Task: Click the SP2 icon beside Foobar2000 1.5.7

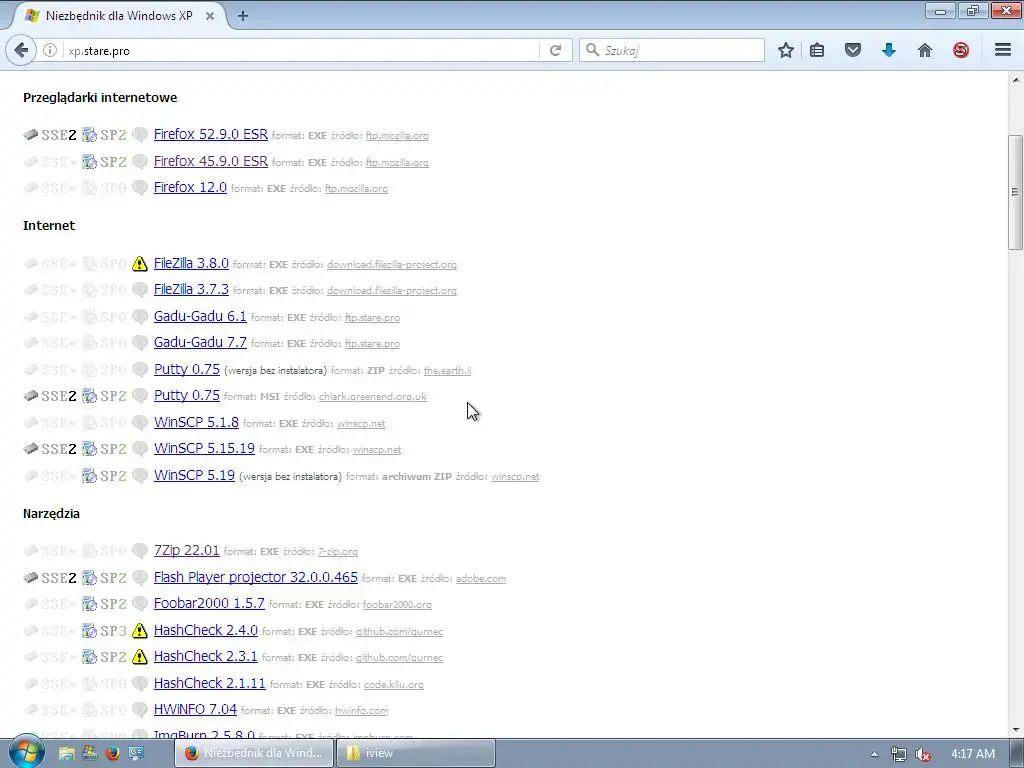Action: click(104, 604)
